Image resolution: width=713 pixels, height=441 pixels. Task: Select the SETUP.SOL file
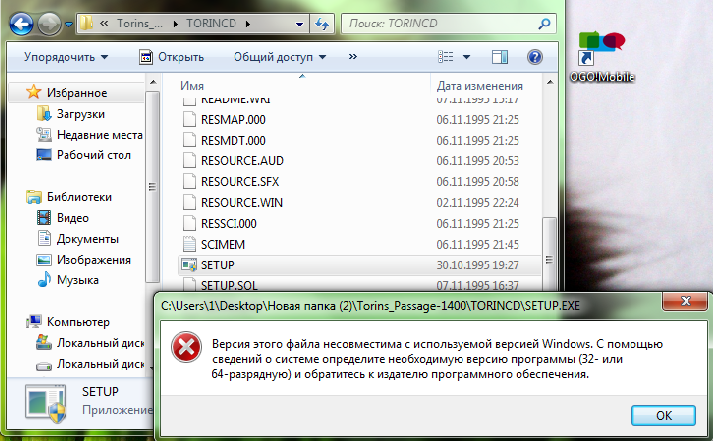(x=229, y=285)
